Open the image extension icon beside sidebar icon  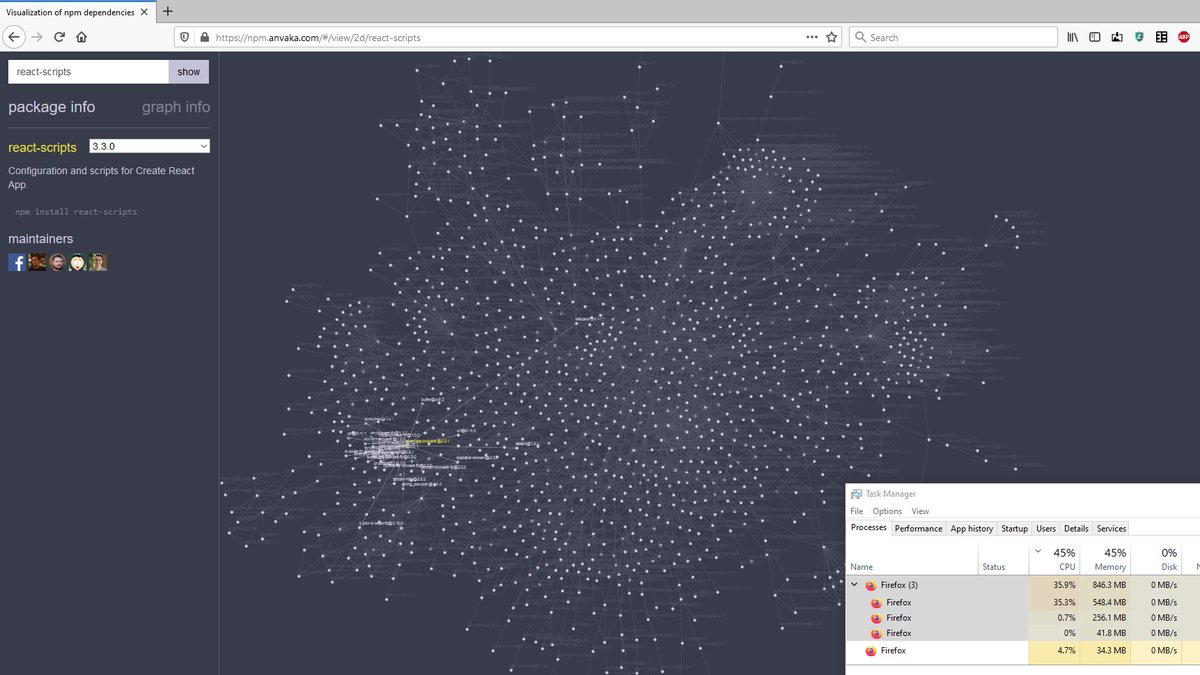[x=1117, y=37]
